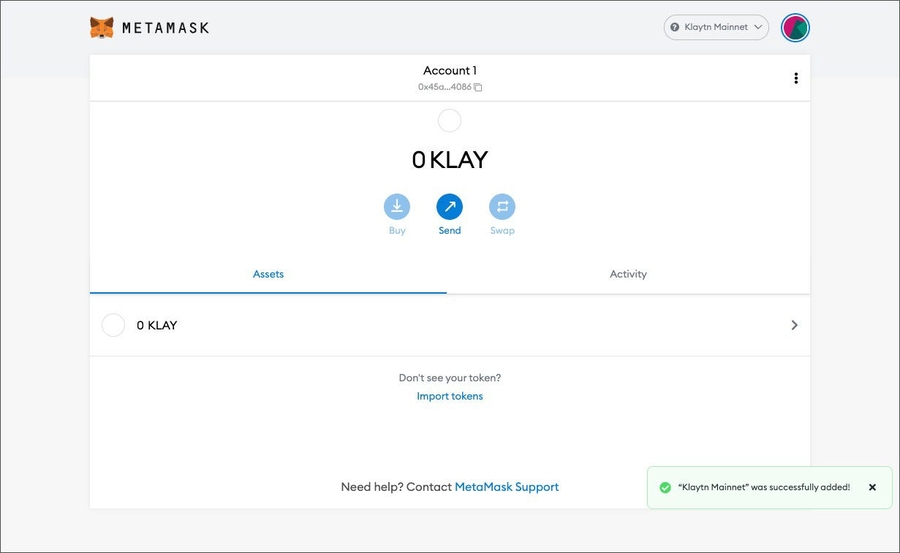Dismiss the Klaytn Mainnet added notification

(872, 487)
